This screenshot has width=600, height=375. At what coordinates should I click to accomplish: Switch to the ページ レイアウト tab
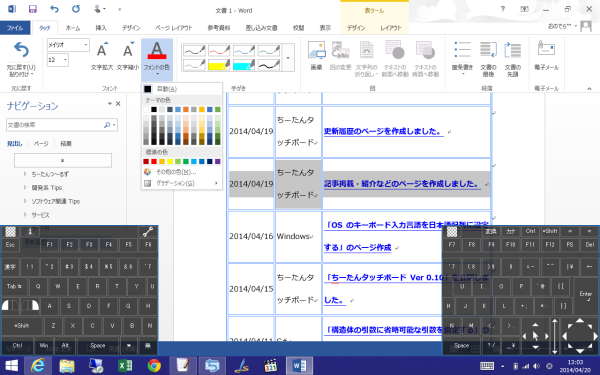pyautogui.click(x=174, y=28)
